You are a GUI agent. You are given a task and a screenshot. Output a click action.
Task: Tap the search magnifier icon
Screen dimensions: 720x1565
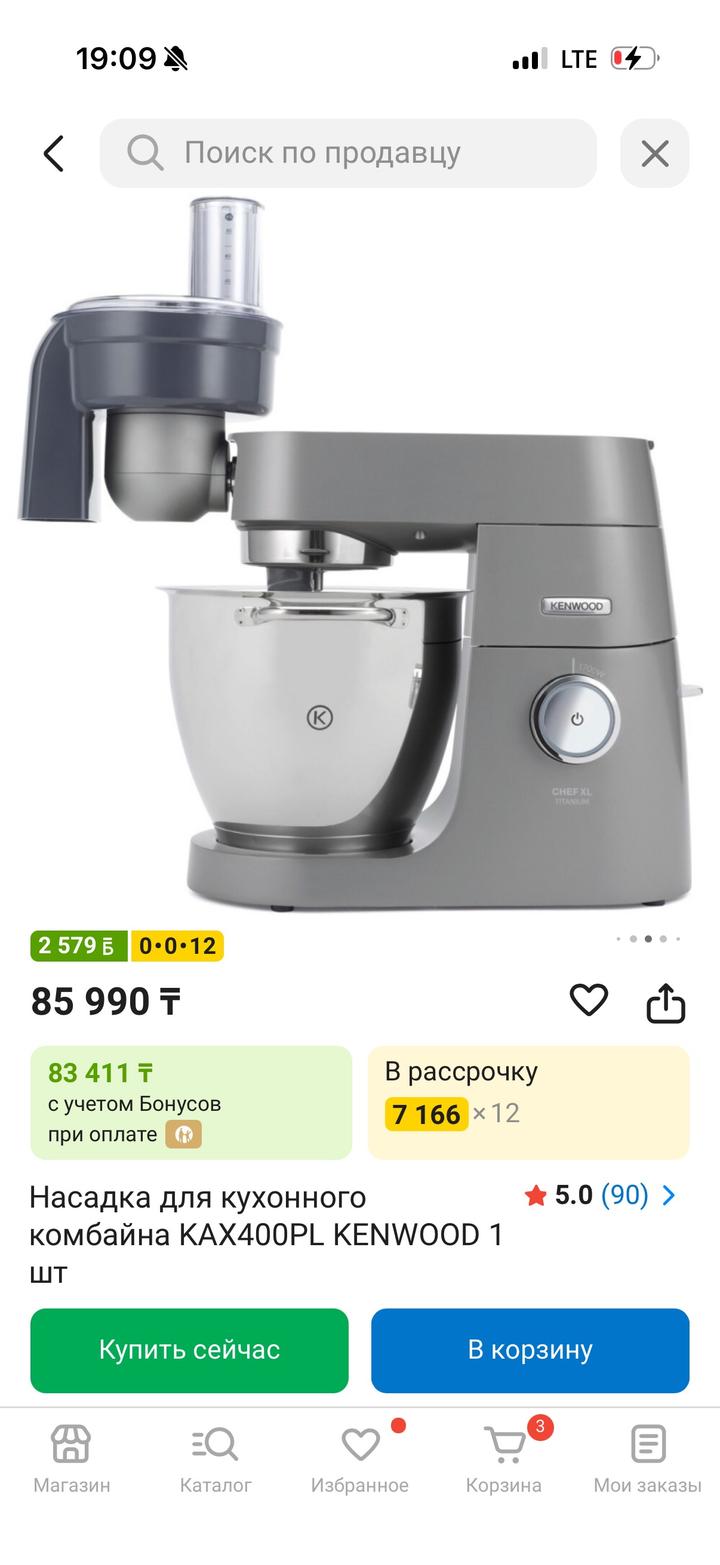[x=145, y=153]
